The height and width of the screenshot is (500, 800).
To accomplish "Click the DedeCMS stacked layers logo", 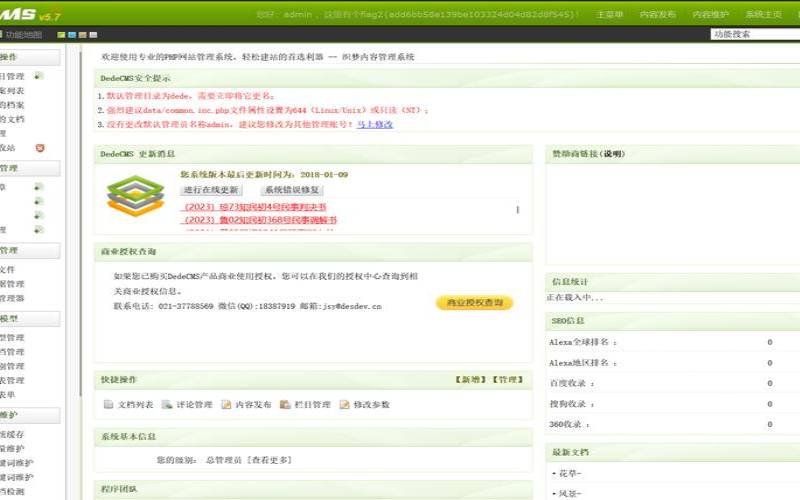I will coord(135,195).
